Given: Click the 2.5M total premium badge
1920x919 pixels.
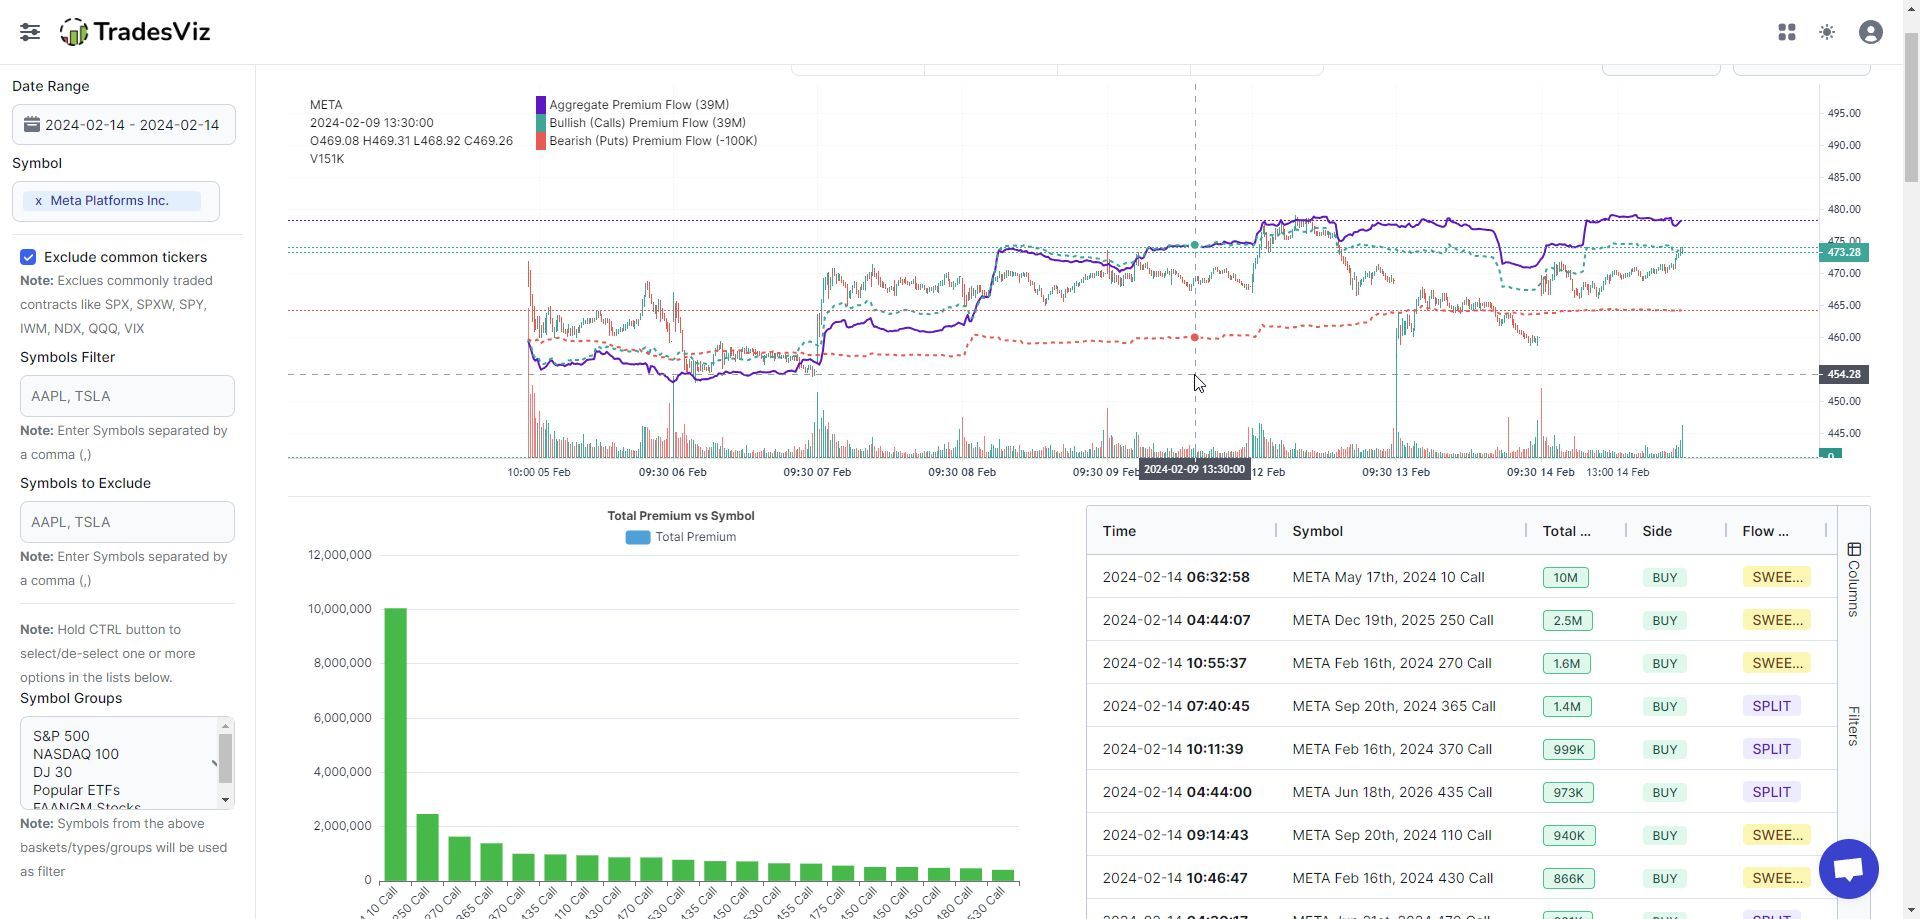Looking at the screenshot, I should [x=1568, y=620].
